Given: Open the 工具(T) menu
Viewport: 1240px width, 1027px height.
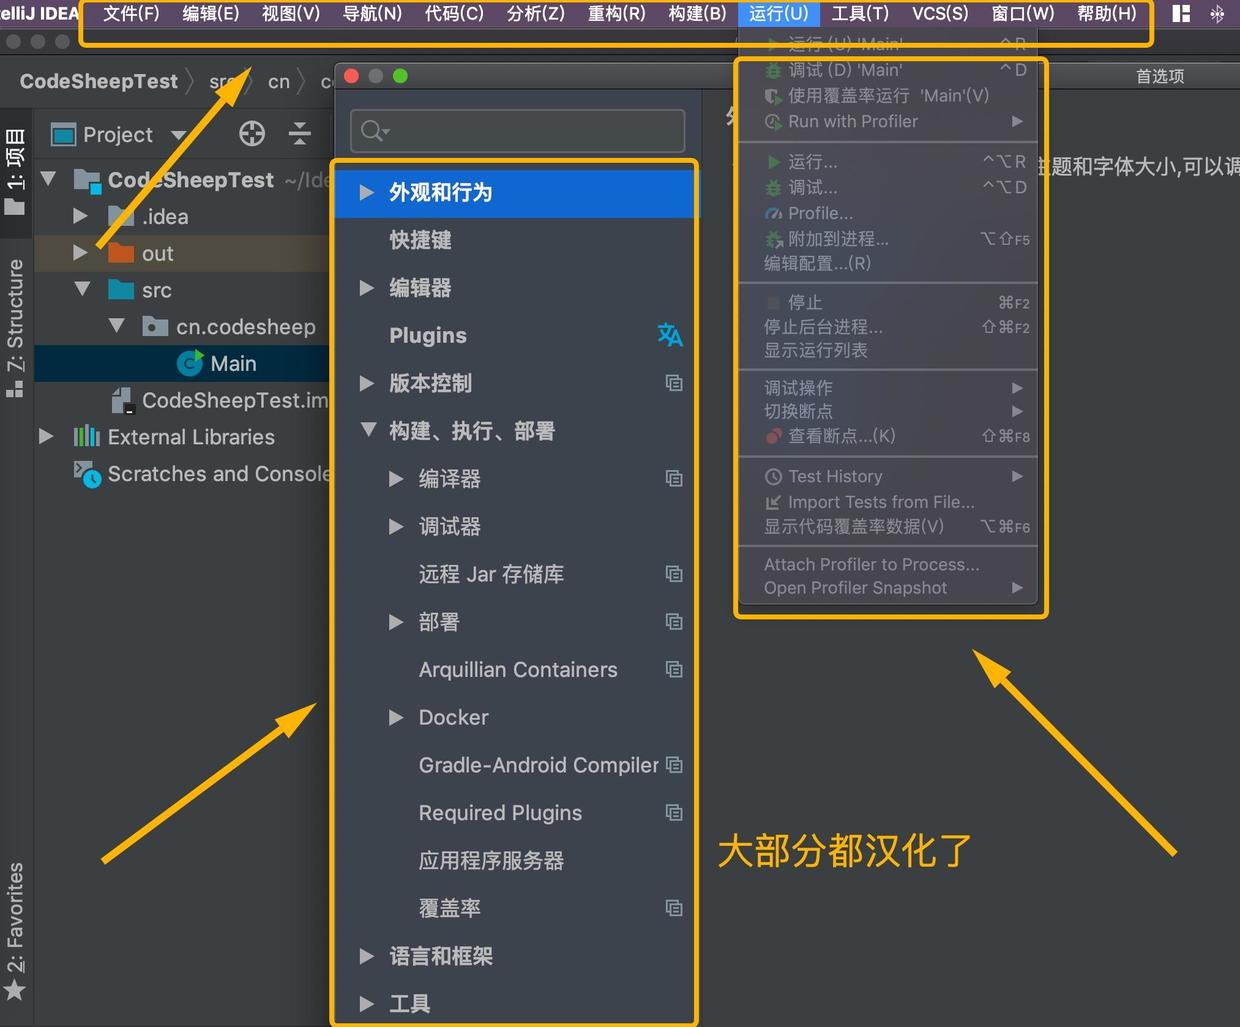Looking at the screenshot, I should (x=860, y=14).
